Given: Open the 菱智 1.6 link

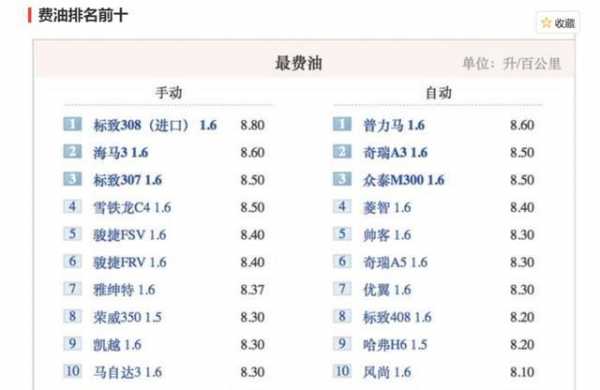Looking at the screenshot, I should pos(387,207).
